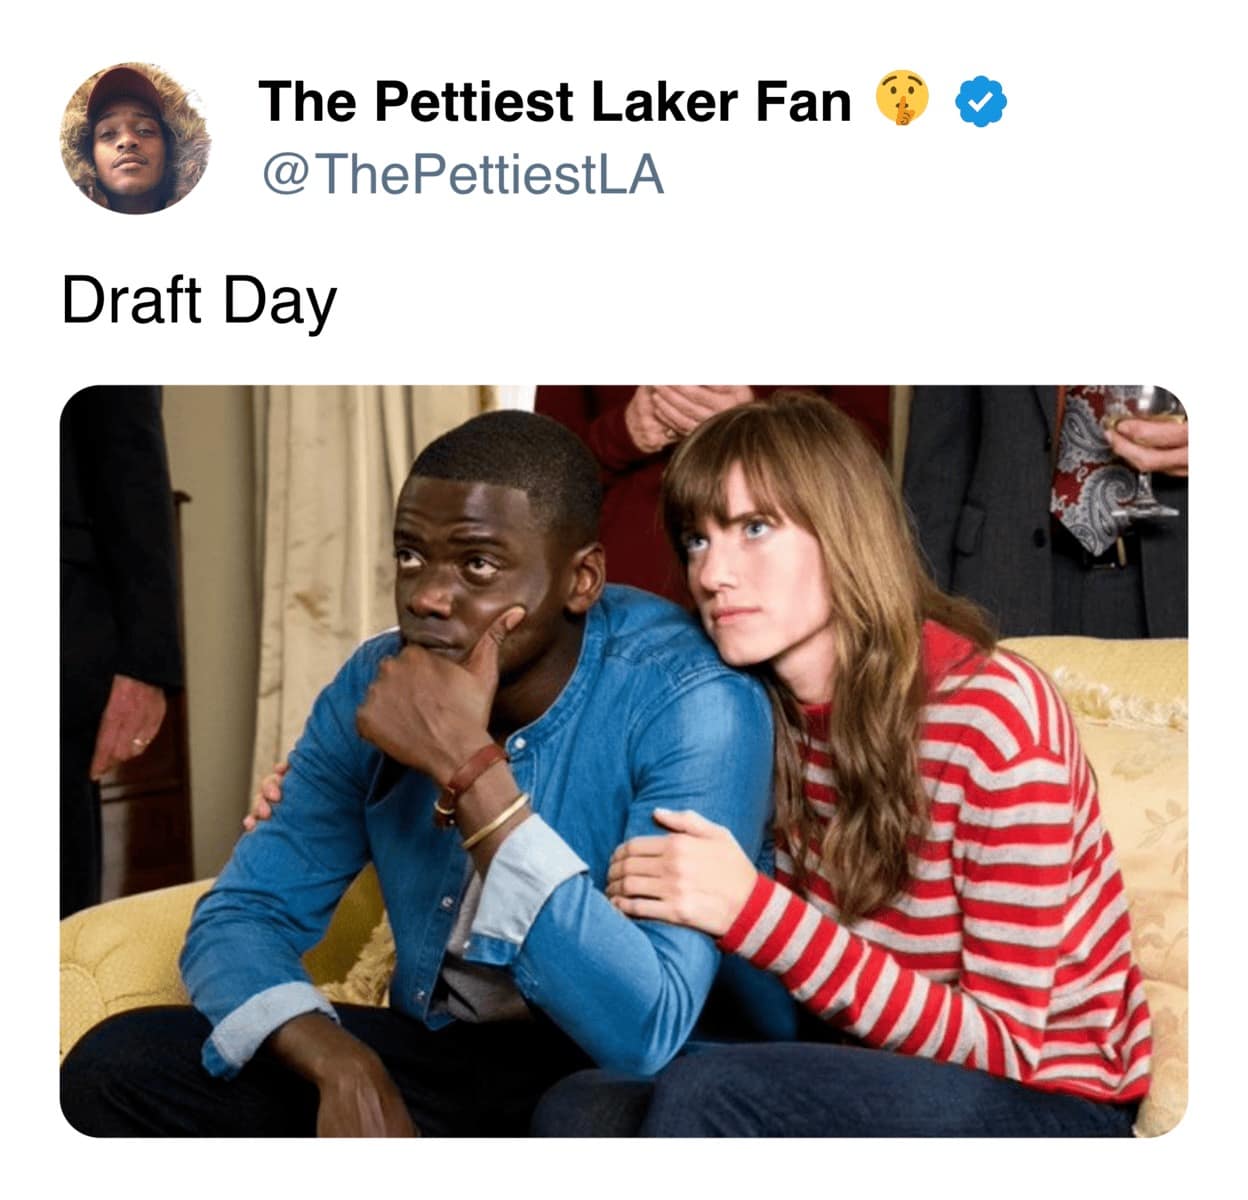Image resolution: width=1248 pixels, height=1200 pixels.
Task: Select the 'Draft Day' tweet text
Action: pos(199,301)
